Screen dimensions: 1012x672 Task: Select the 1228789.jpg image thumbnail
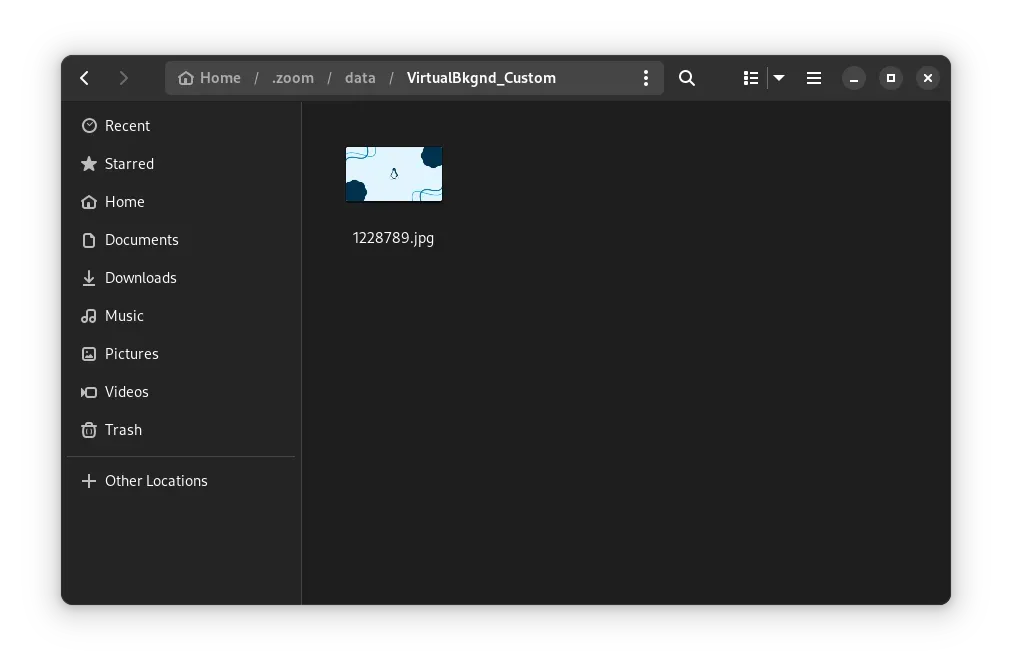point(393,173)
